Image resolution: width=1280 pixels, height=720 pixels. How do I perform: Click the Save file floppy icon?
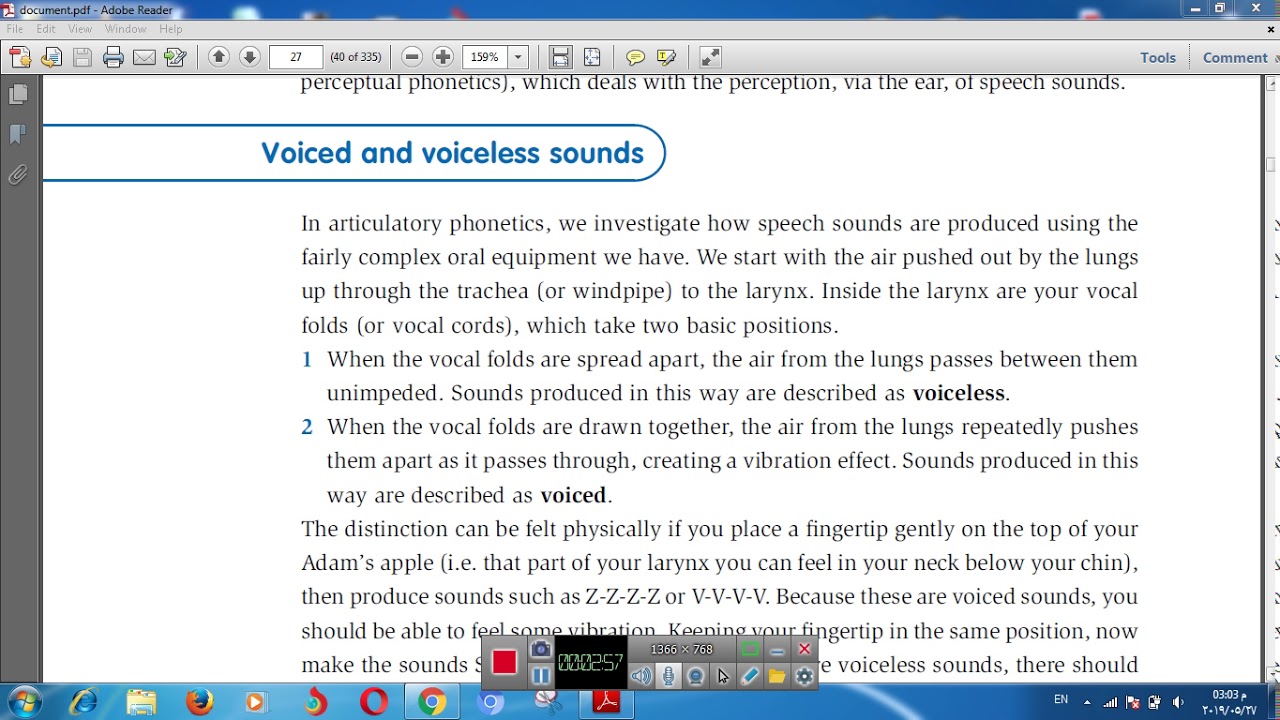point(82,57)
